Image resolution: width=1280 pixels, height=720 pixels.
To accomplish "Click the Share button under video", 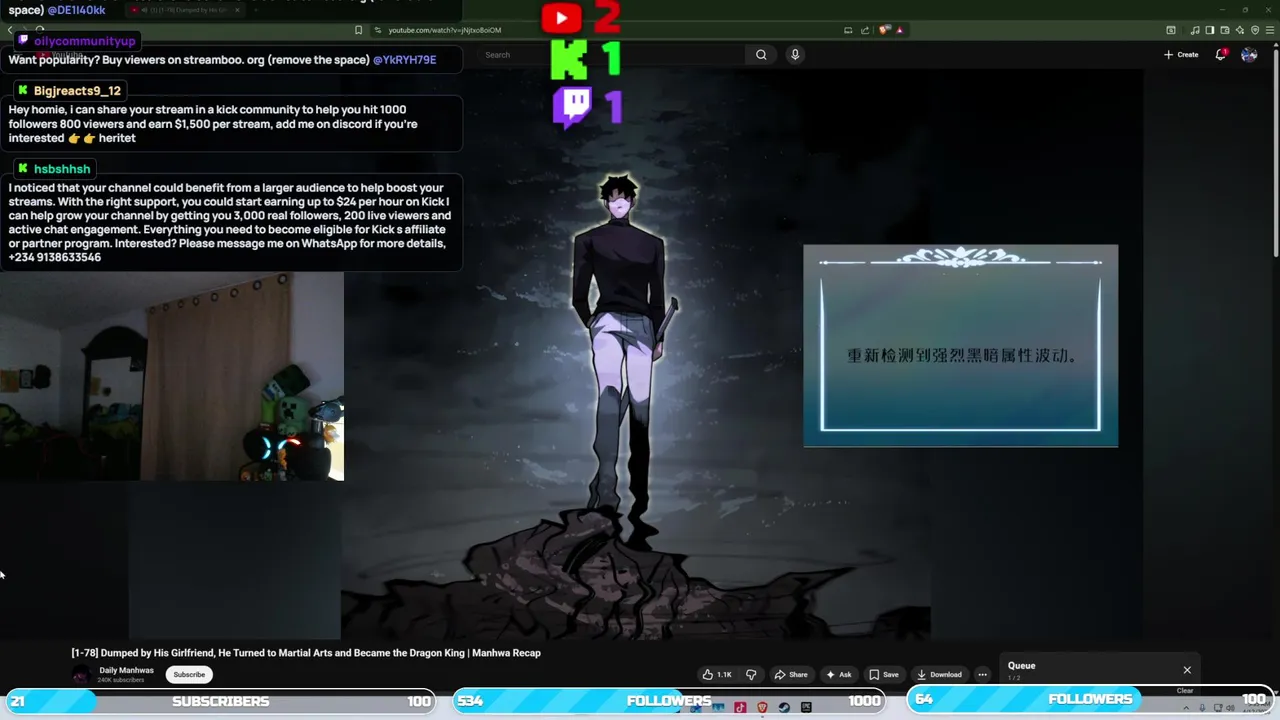I will coord(791,675).
